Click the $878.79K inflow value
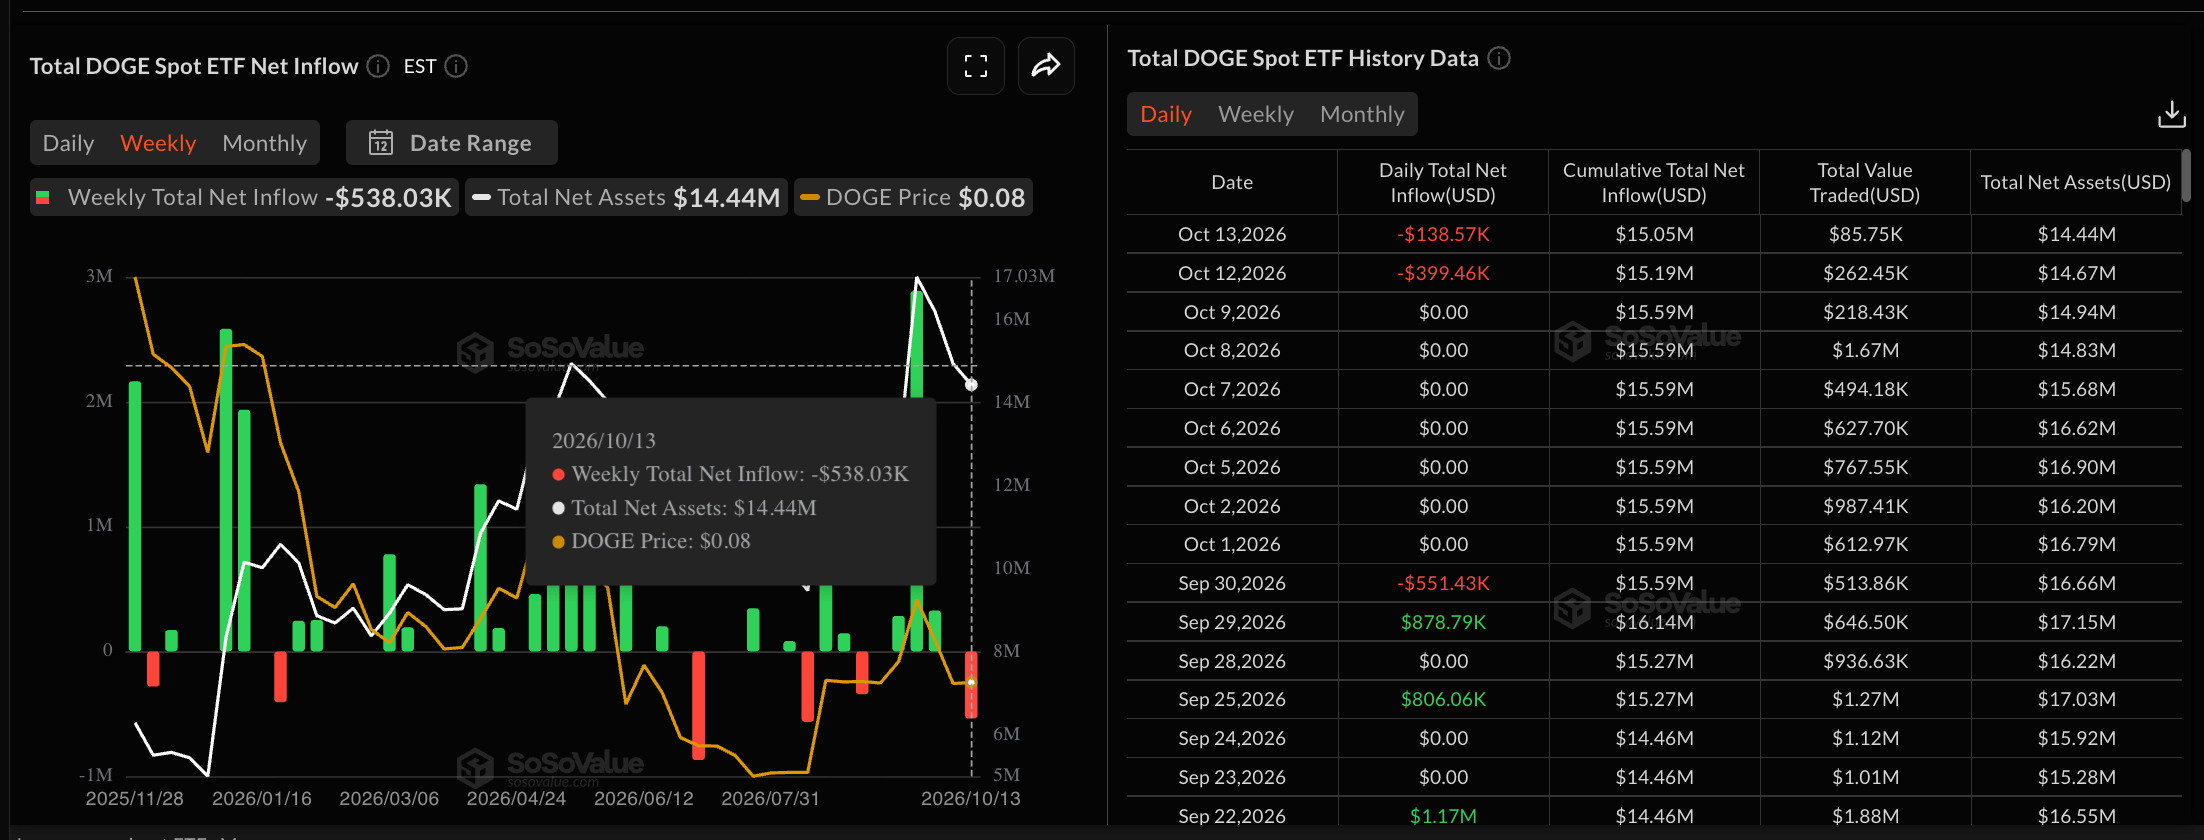Viewport: 2204px width, 840px height. (x=1443, y=622)
